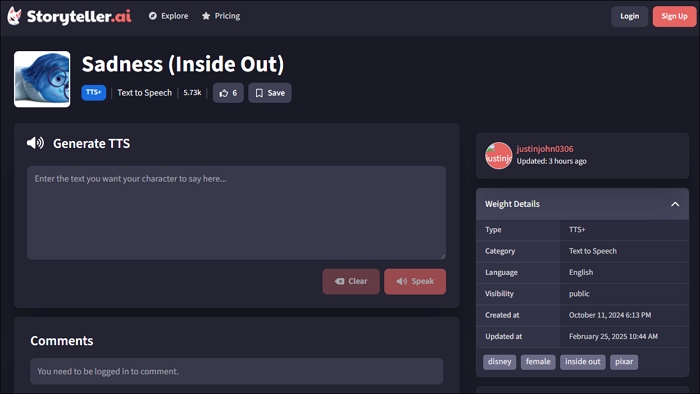Select the disney tag
Screen dimensions: 700x394
(500, 361)
